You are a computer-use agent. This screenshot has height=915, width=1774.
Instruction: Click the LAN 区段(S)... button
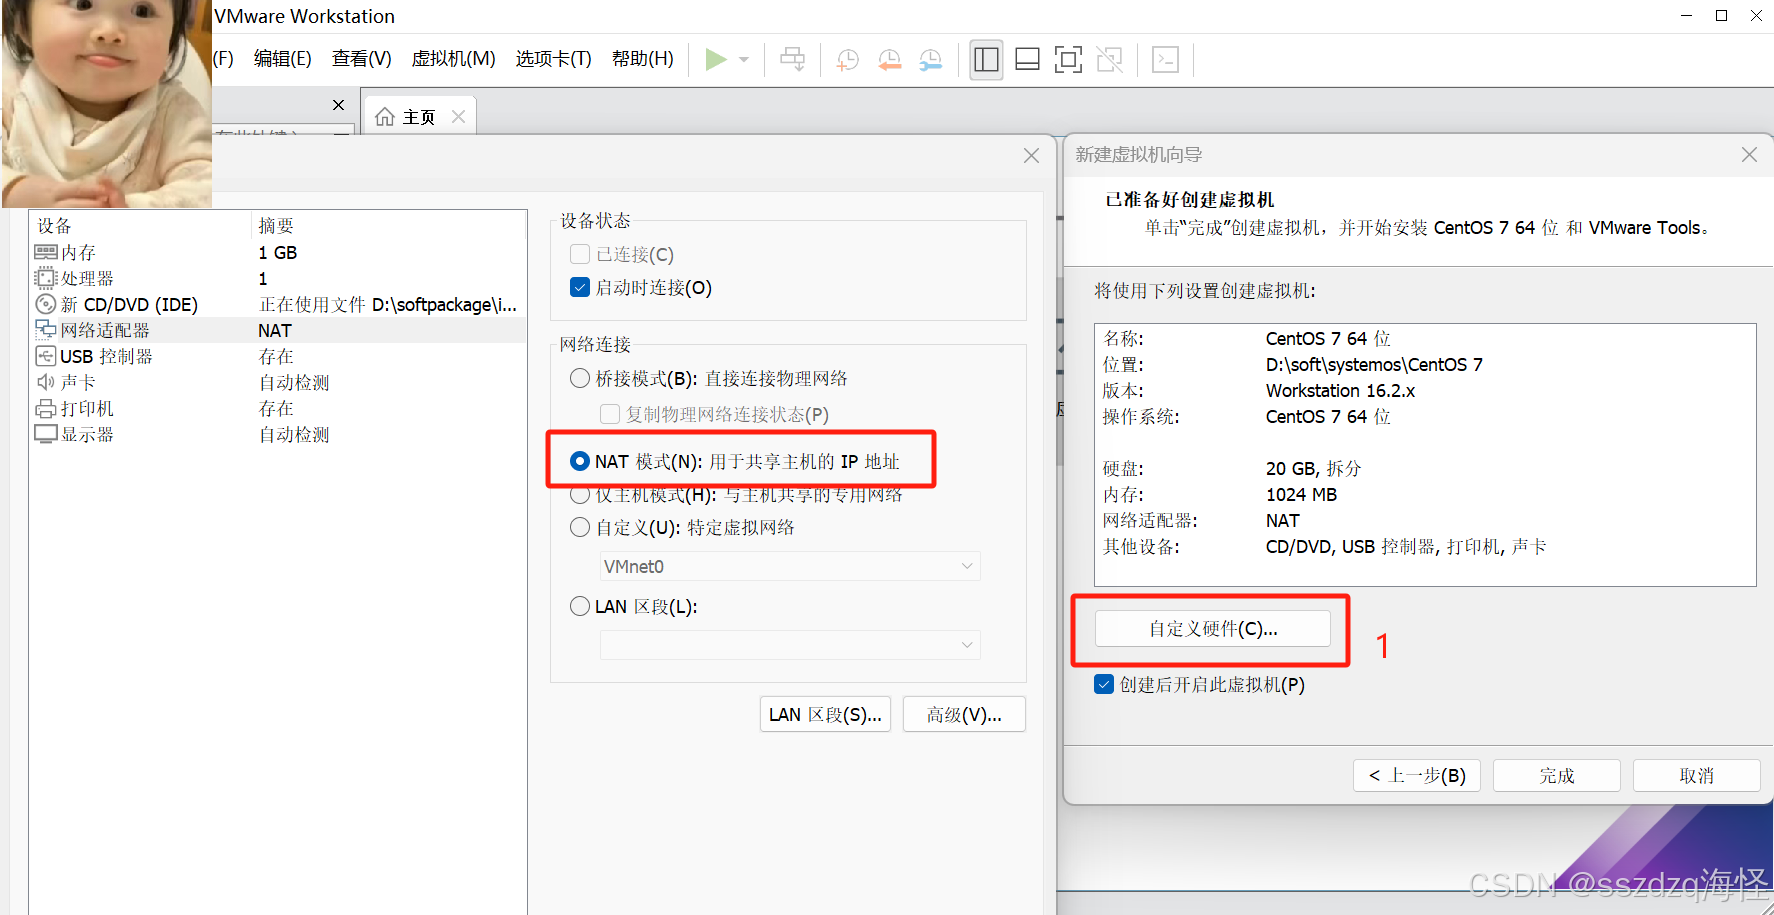pos(825,714)
